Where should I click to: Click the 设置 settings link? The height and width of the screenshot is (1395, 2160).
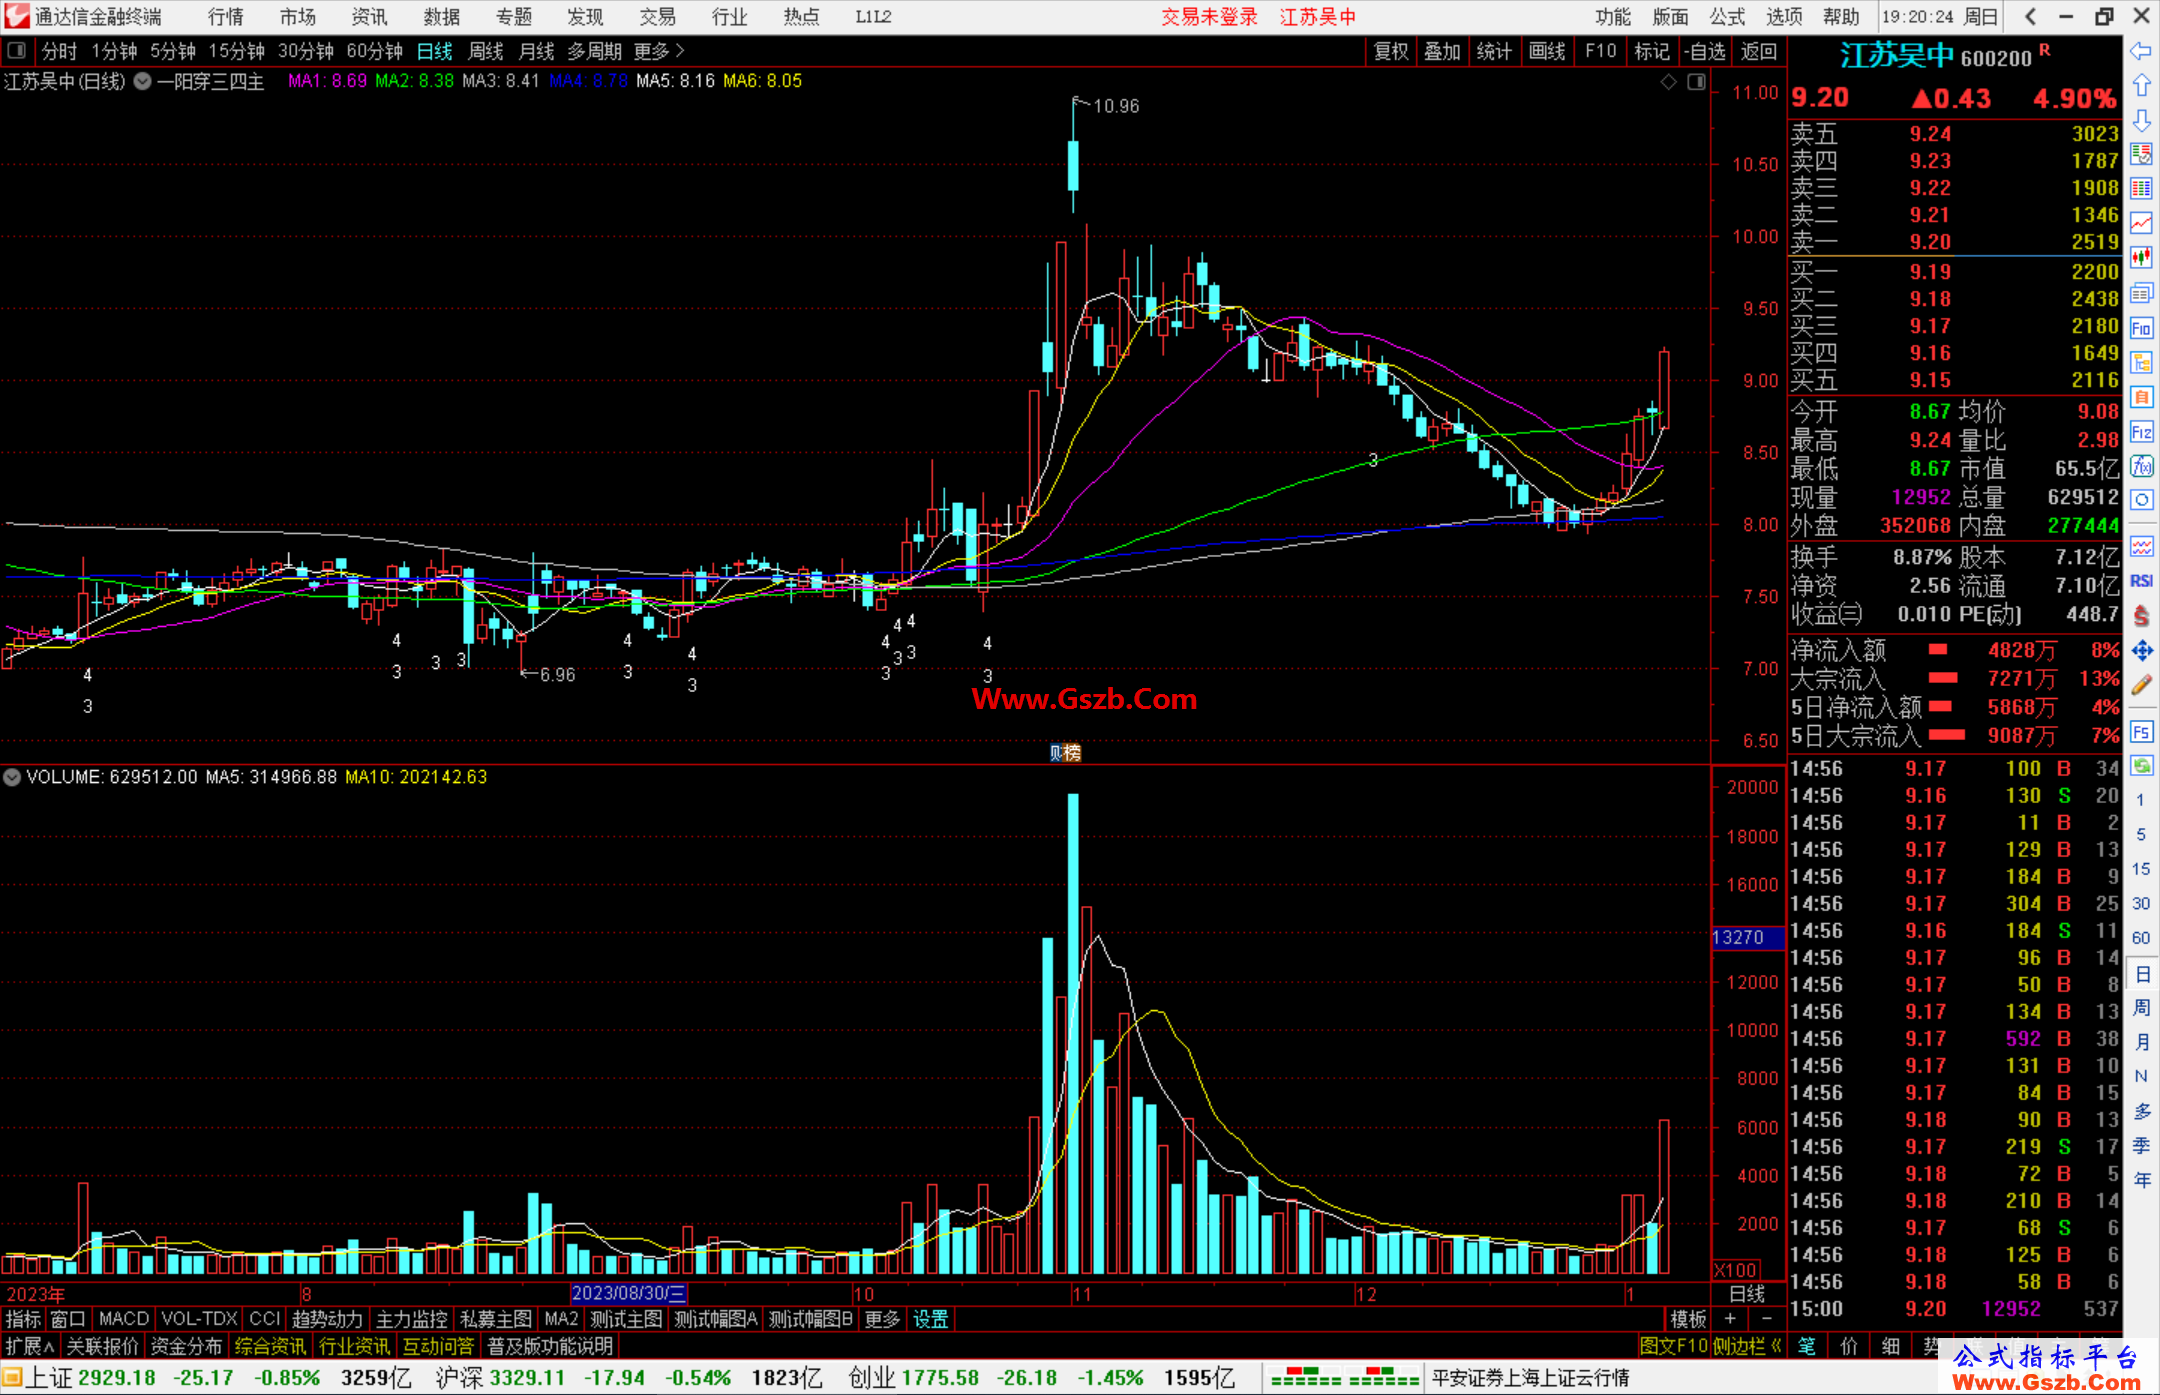coord(930,1320)
